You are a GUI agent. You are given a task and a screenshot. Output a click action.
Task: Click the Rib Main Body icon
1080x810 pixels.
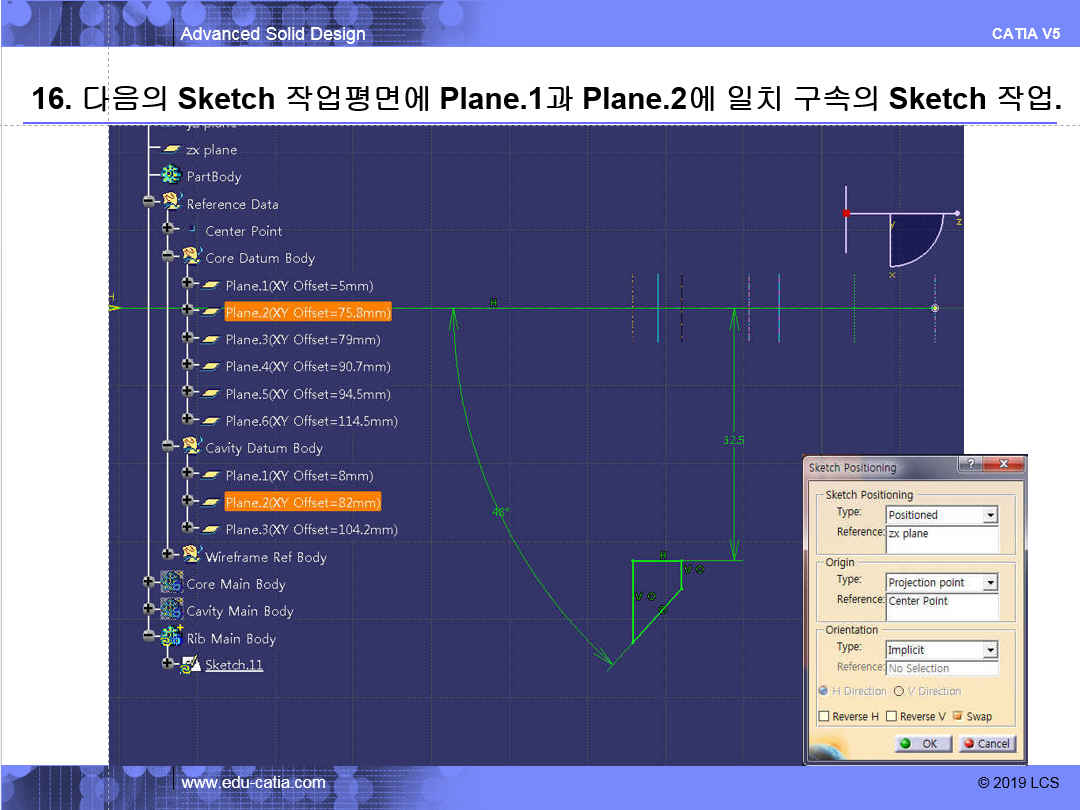171,637
